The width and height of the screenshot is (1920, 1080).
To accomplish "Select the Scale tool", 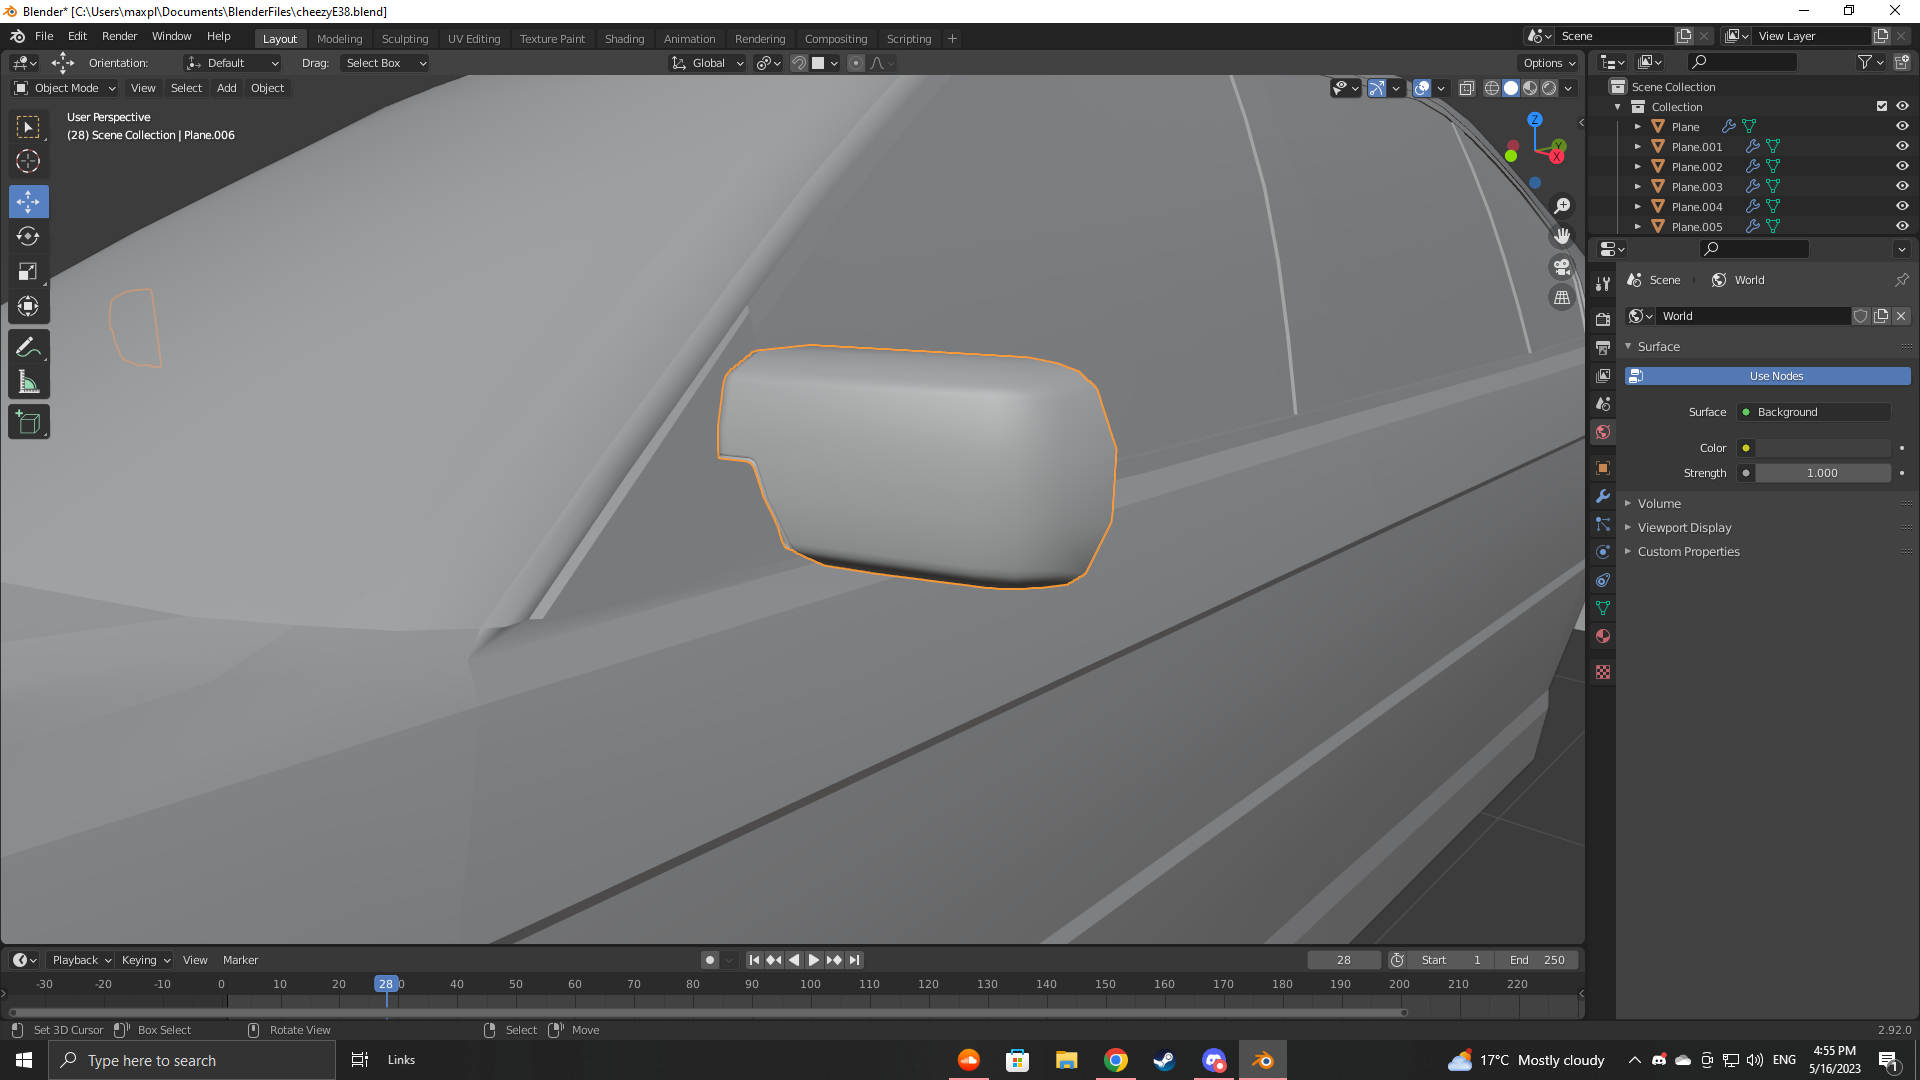I will (x=28, y=272).
